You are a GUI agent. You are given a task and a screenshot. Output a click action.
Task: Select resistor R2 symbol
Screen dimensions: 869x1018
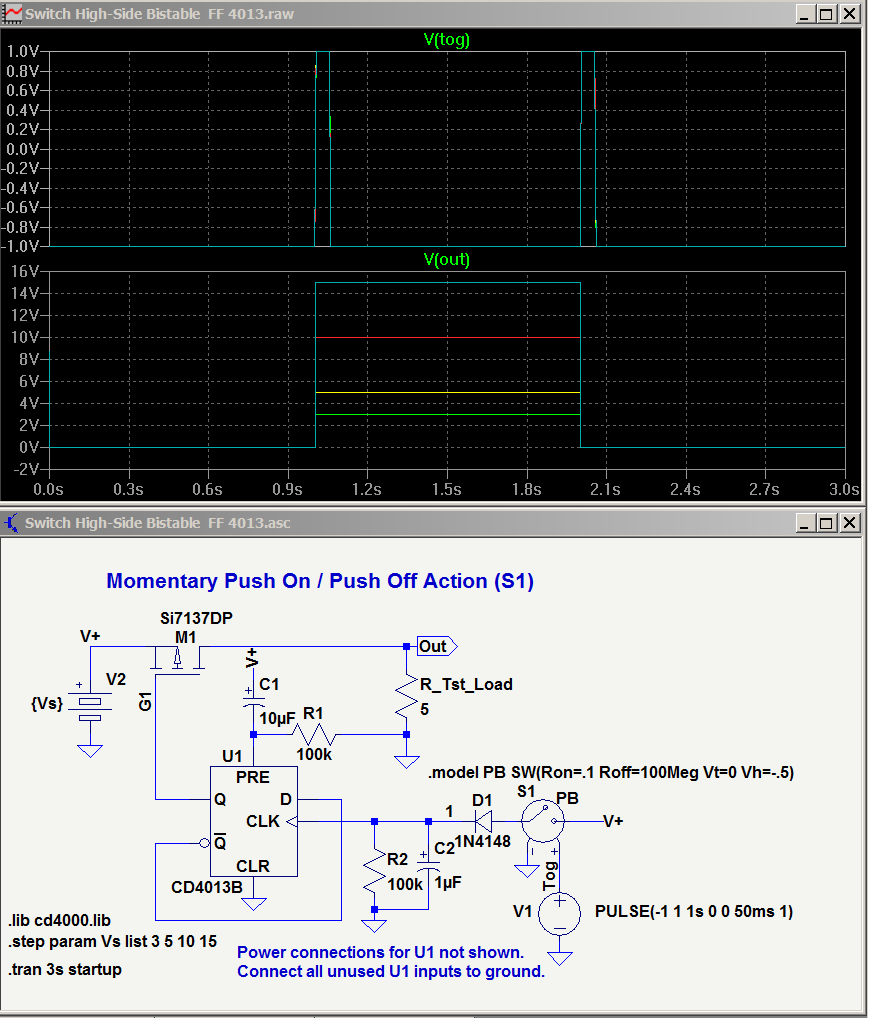coord(375,873)
